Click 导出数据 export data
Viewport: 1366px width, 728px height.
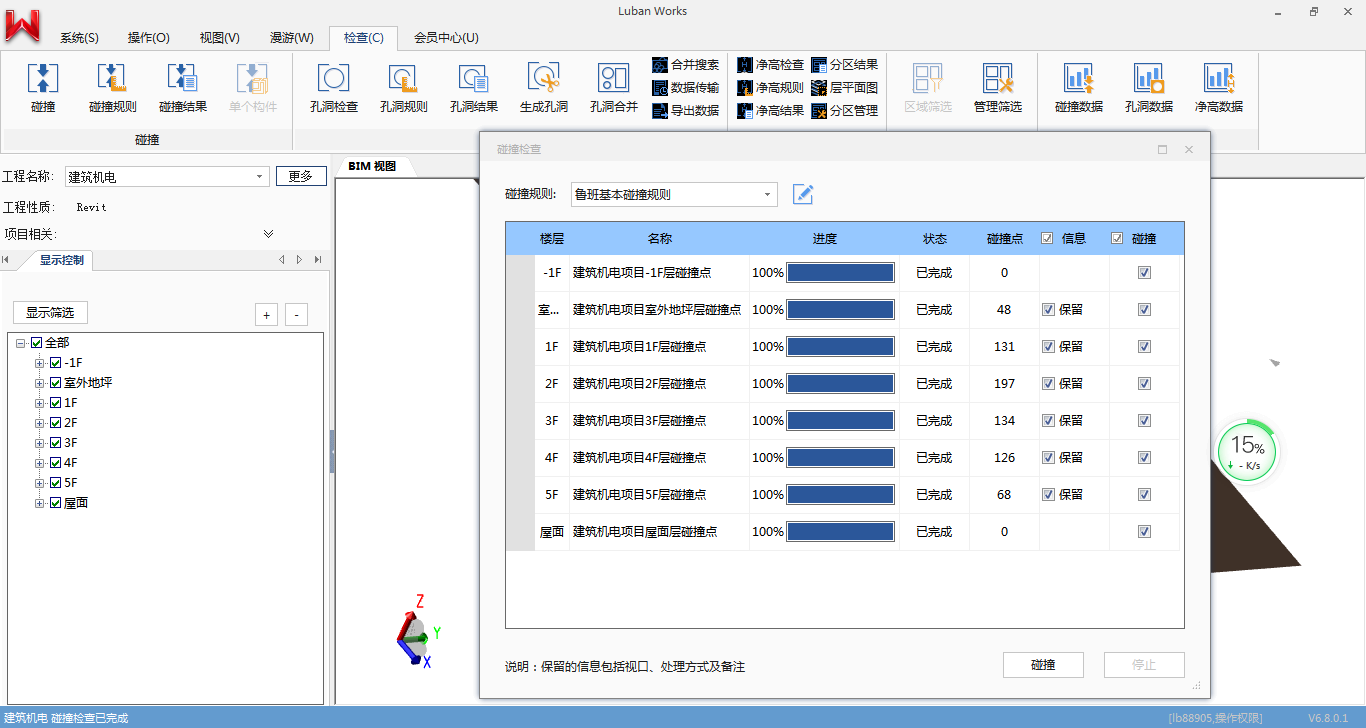(686, 110)
